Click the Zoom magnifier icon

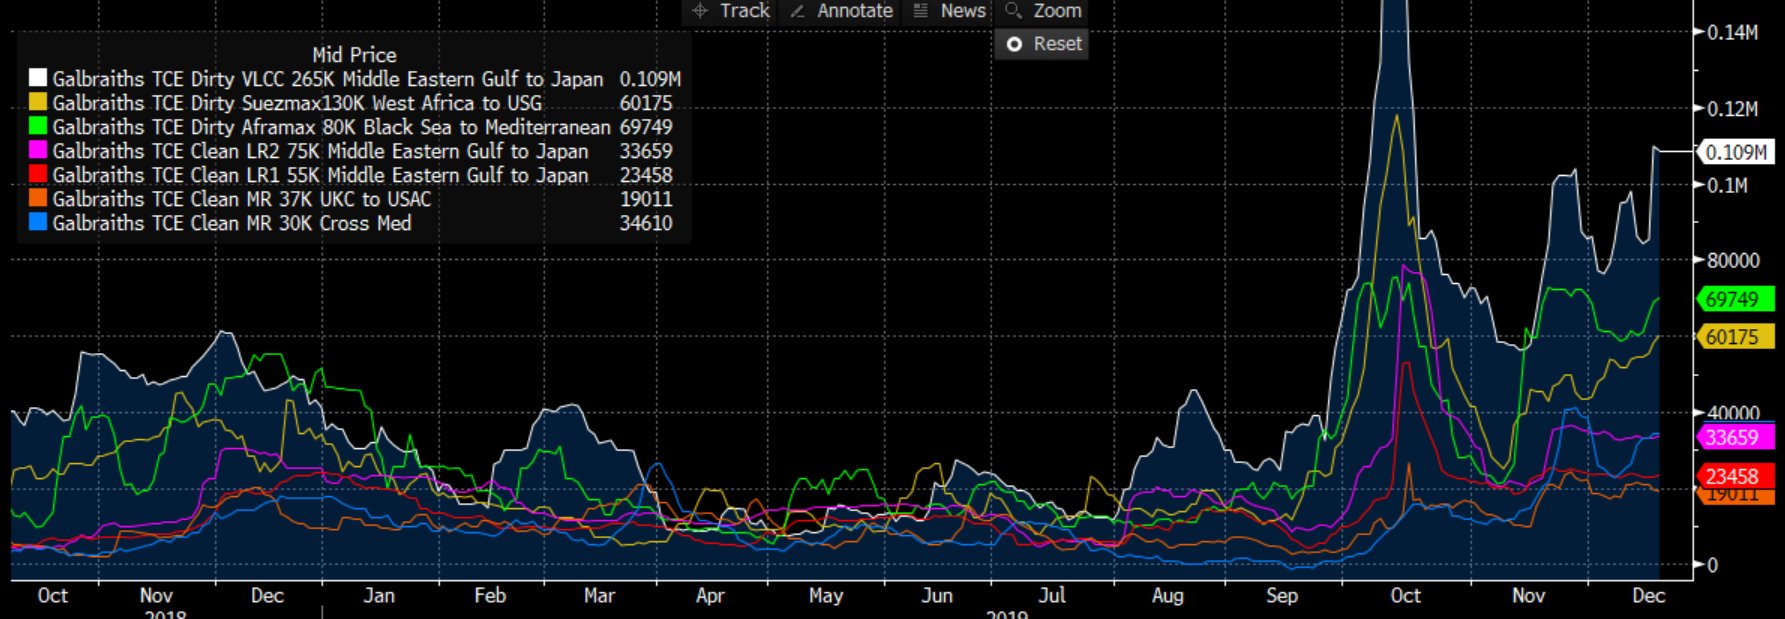(1014, 10)
